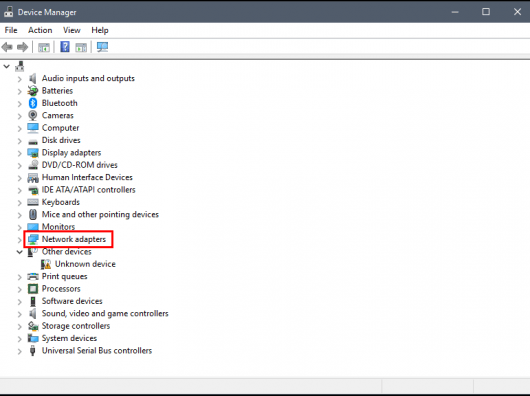Click the Print queues printer icon
This screenshot has width=530, height=396.
click(x=33, y=276)
